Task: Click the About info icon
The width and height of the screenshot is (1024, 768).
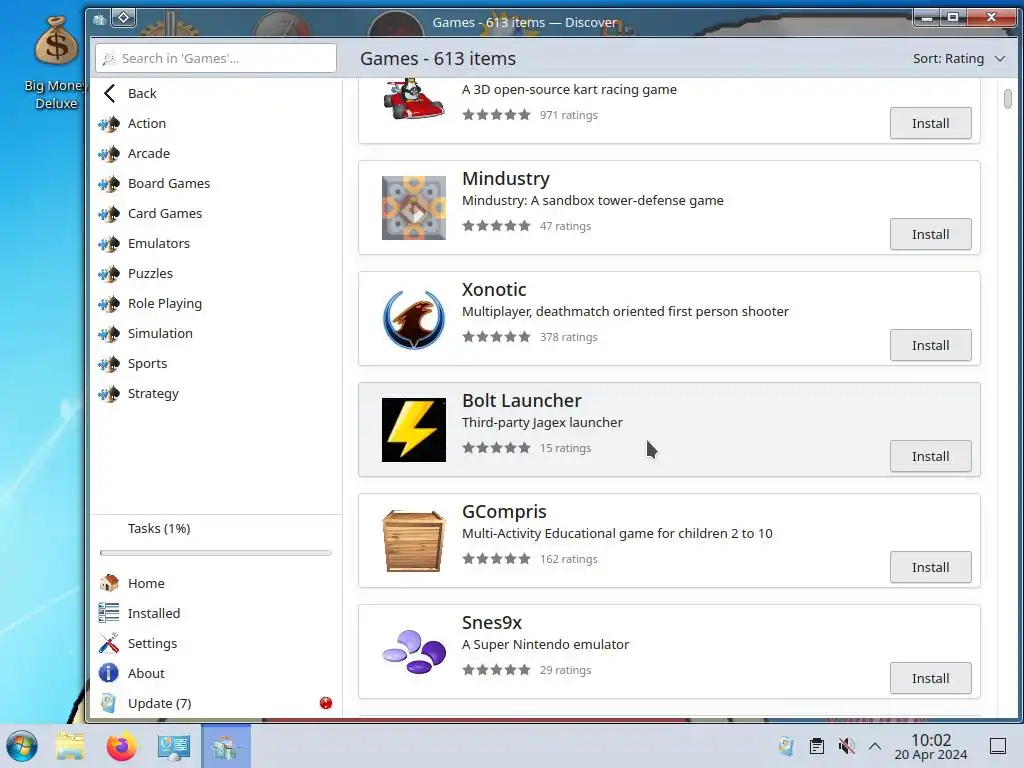Action: (x=109, y=673)
